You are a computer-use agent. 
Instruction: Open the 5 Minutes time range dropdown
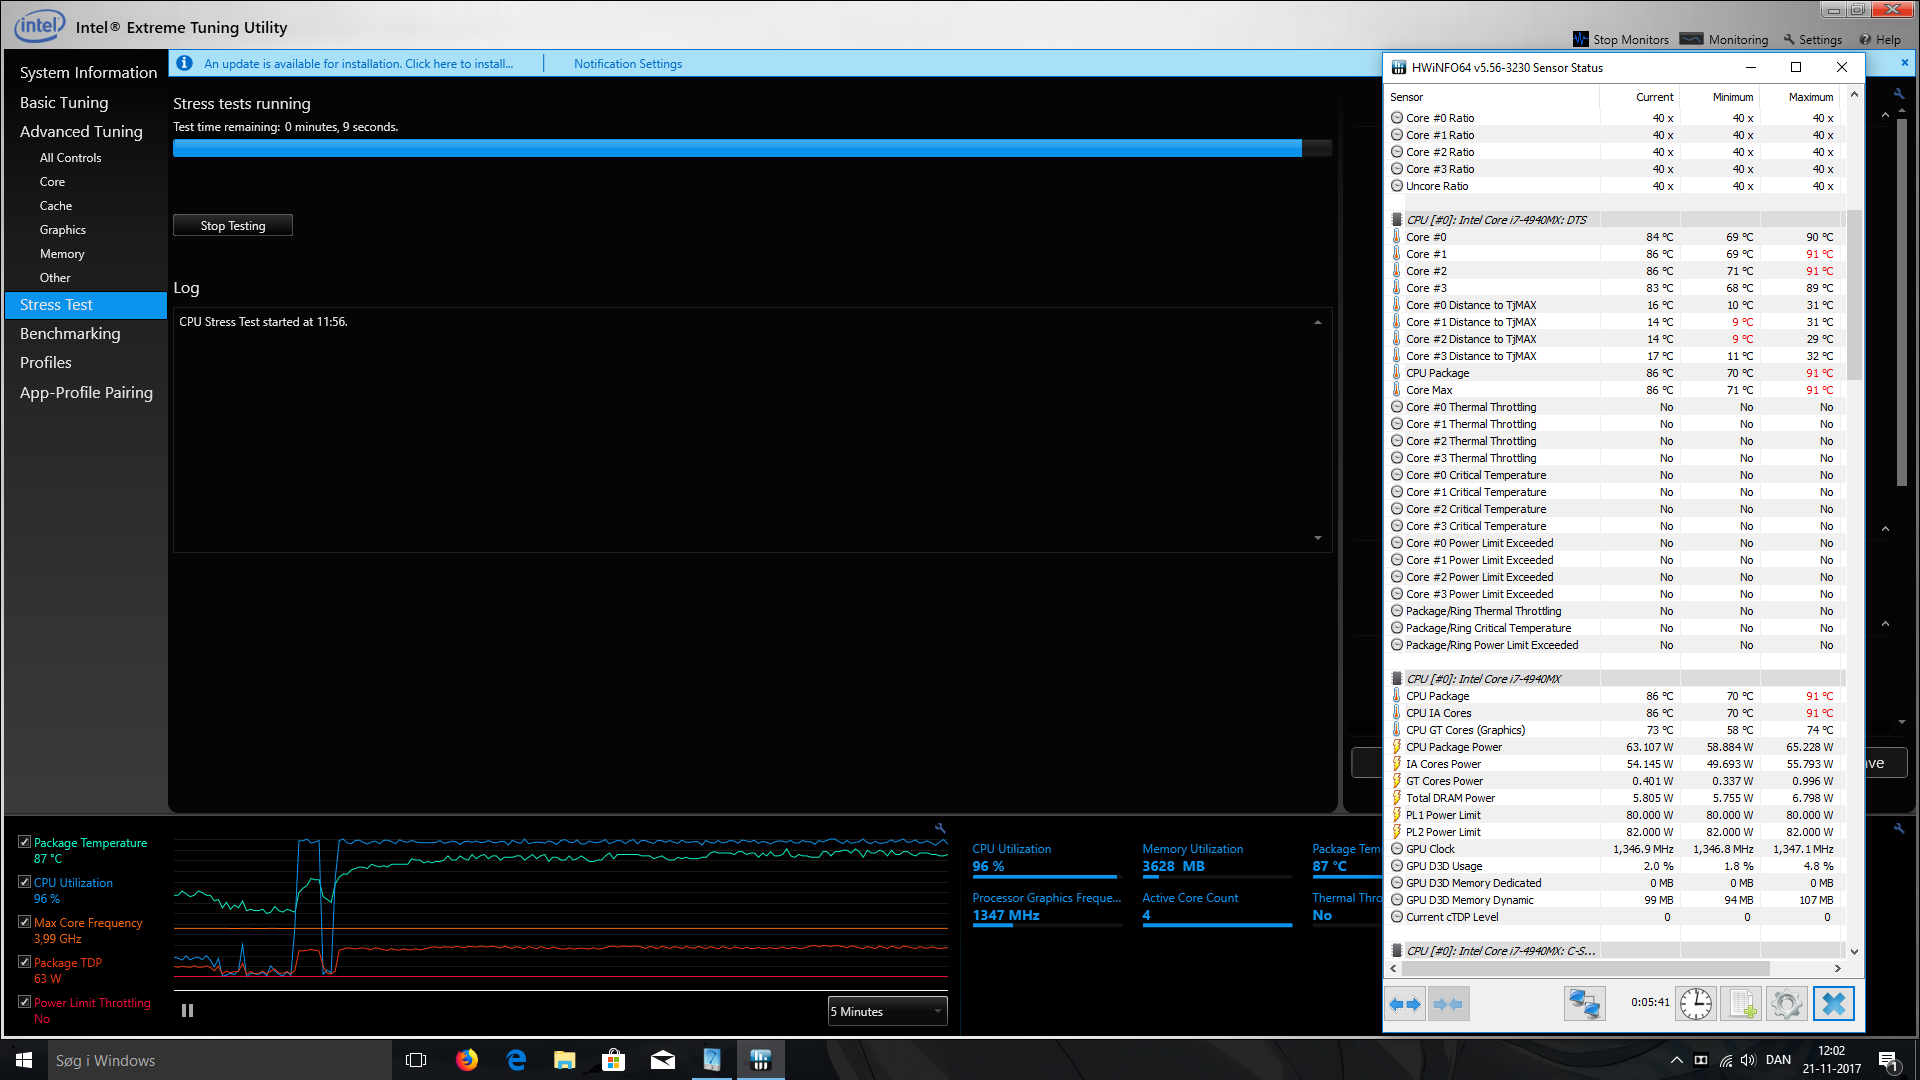[887, 1011]
